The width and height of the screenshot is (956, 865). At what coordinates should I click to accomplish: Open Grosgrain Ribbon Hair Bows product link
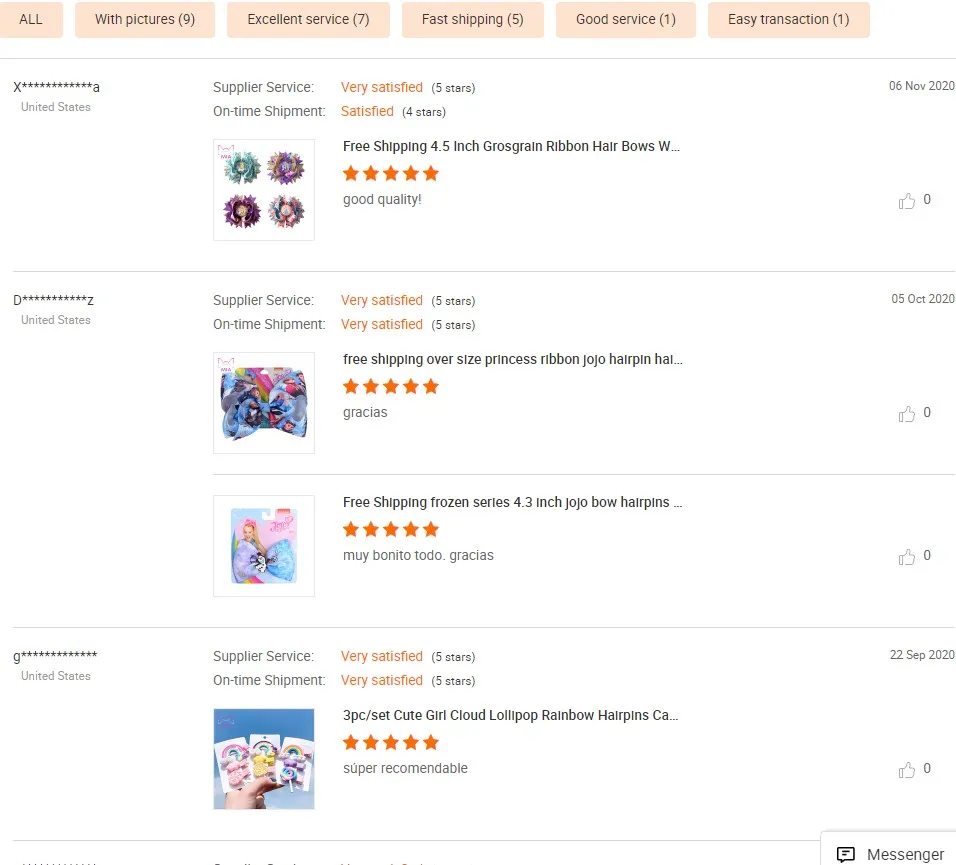[x=511, y=146]
